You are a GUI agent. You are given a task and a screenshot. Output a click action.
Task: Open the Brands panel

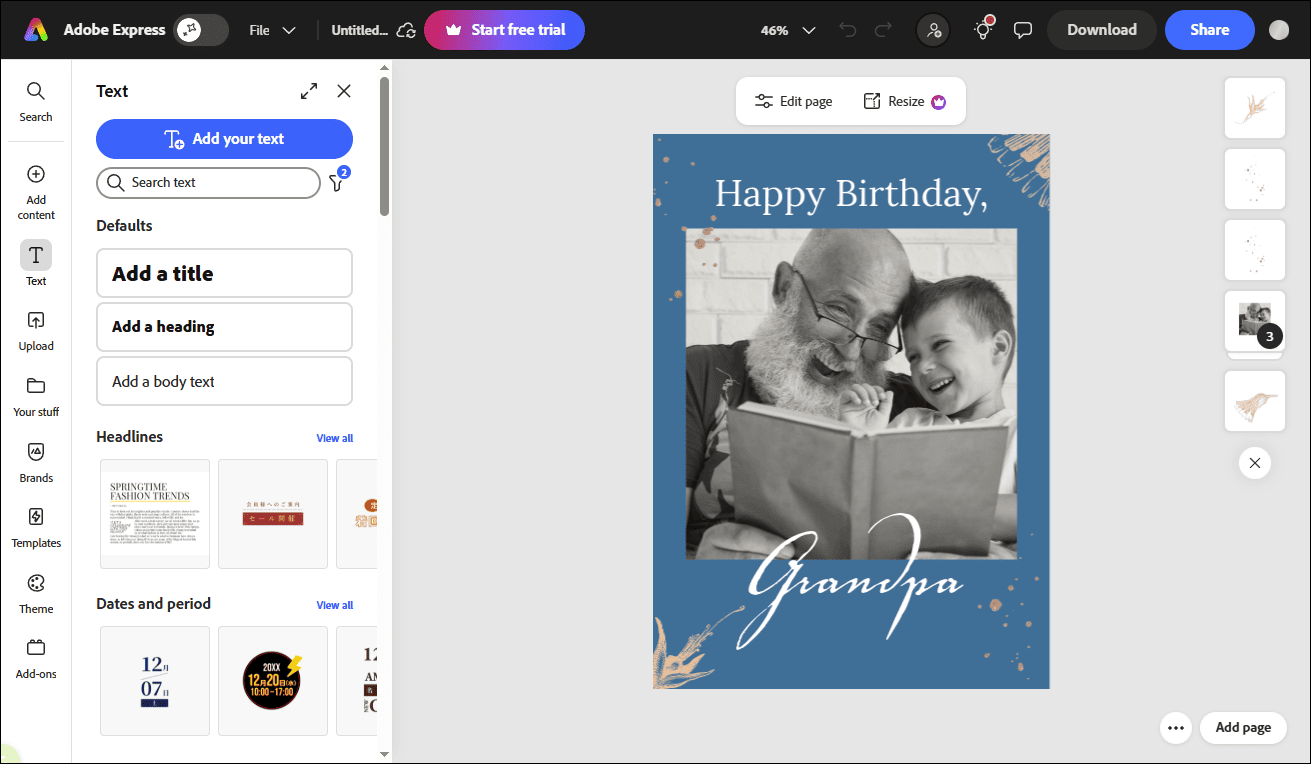pos(35,461)
